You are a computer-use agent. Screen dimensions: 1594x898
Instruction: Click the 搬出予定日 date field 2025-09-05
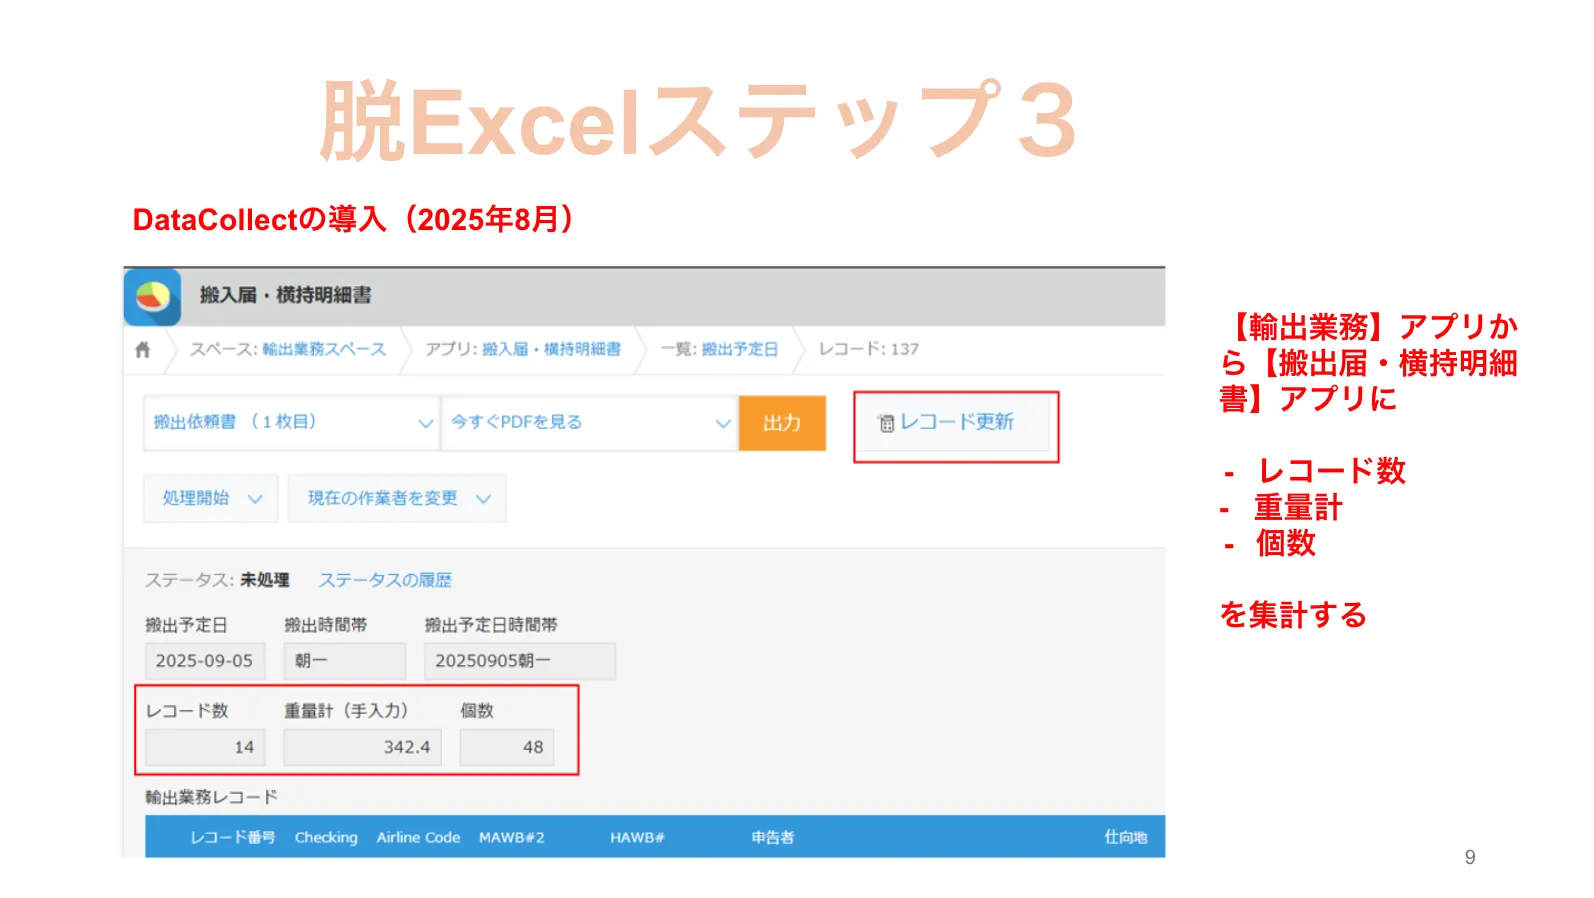[205, 661]
